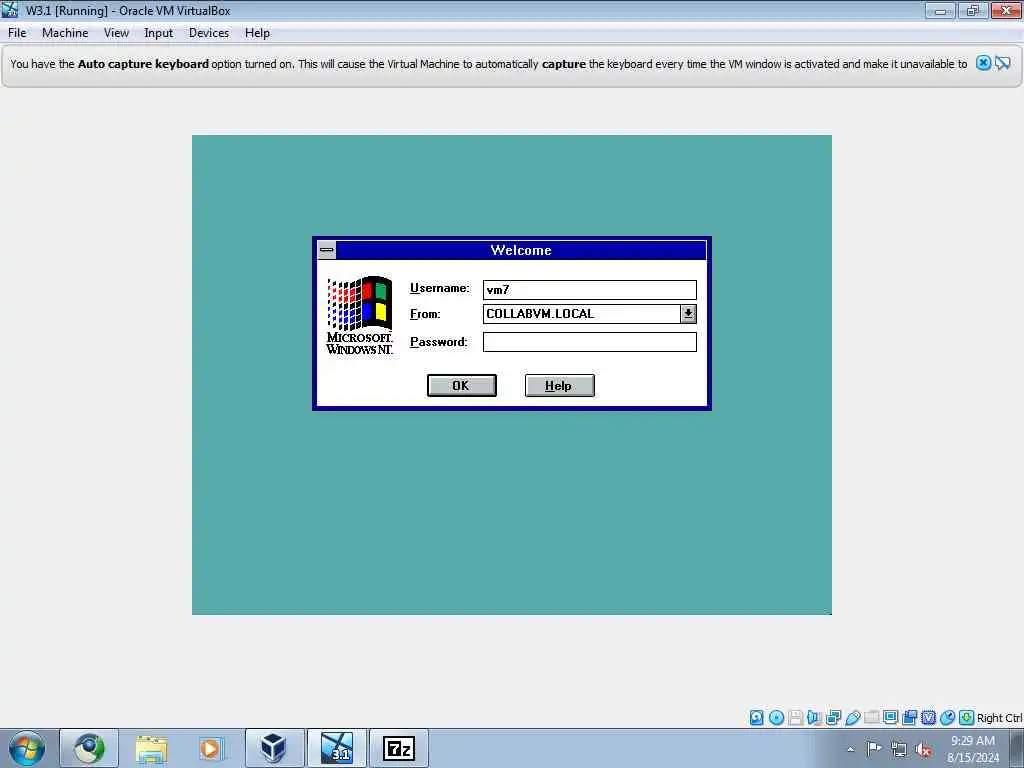Viewport: 1024px width, 768px height.
Task: Click the audio status icon in VirtualBox
Action: coord(814,718)
